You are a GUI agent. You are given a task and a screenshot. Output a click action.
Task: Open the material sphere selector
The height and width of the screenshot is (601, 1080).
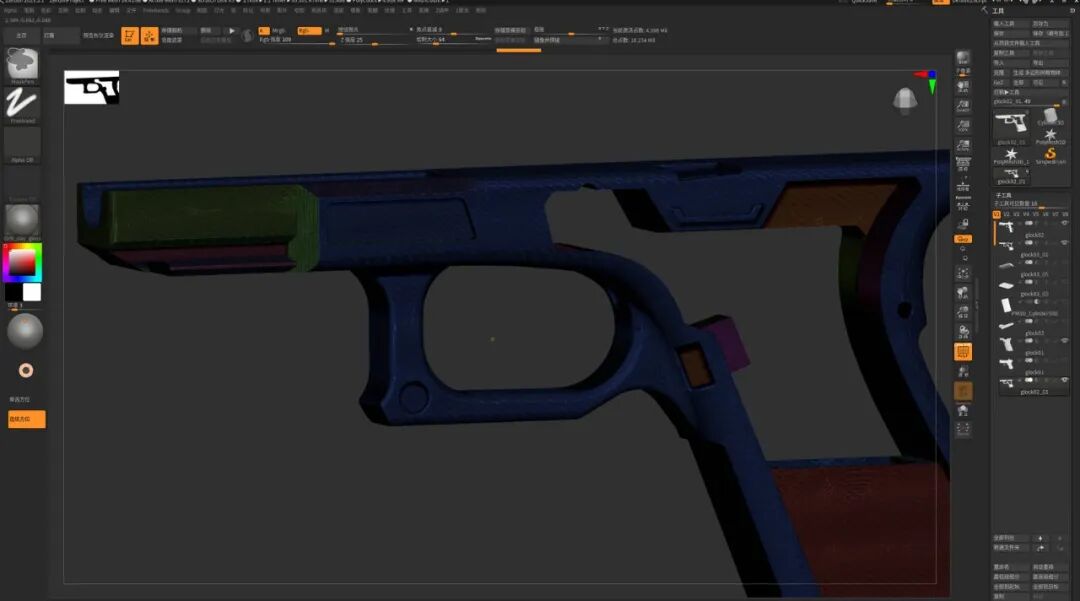pyautogui.click(x=22, y=220)
